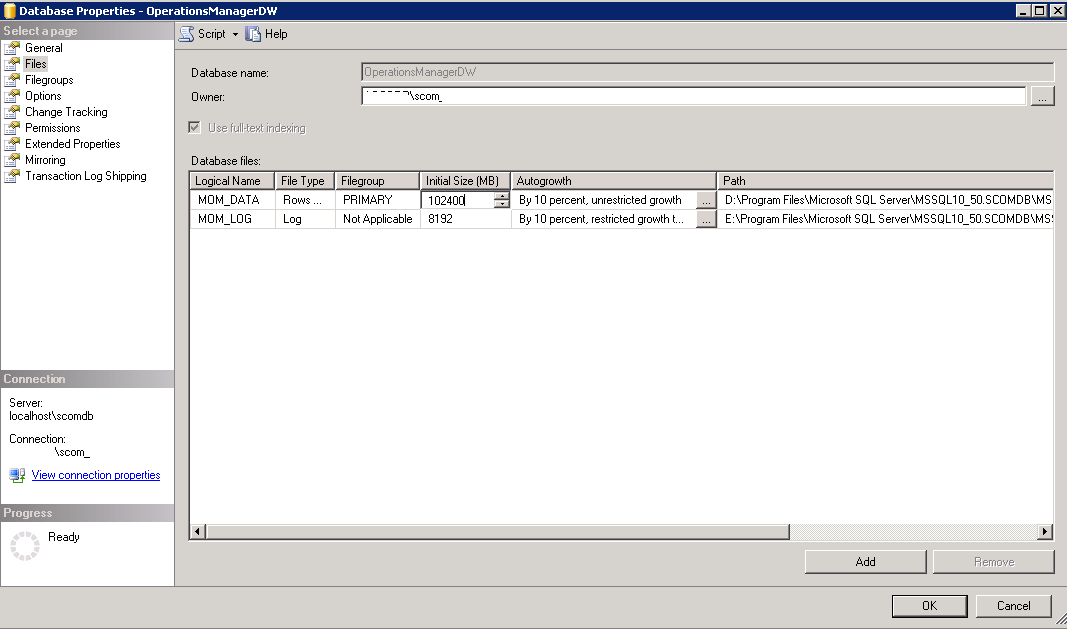
Task: Click the Filegroup column header
Action: click(x=376, y=181)
